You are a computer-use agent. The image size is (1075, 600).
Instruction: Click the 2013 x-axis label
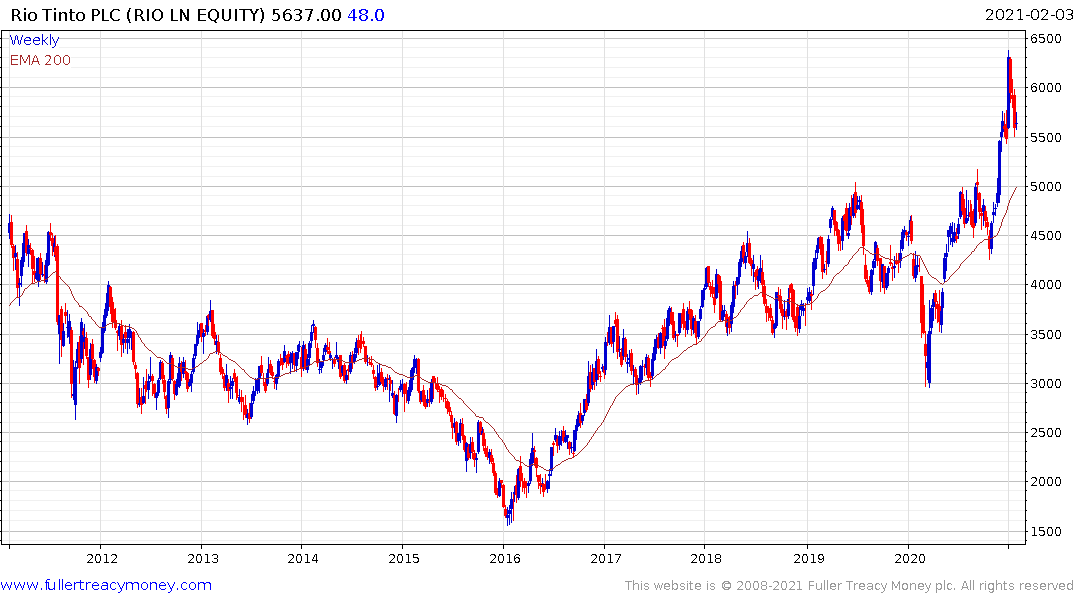[x=203, y=558]
